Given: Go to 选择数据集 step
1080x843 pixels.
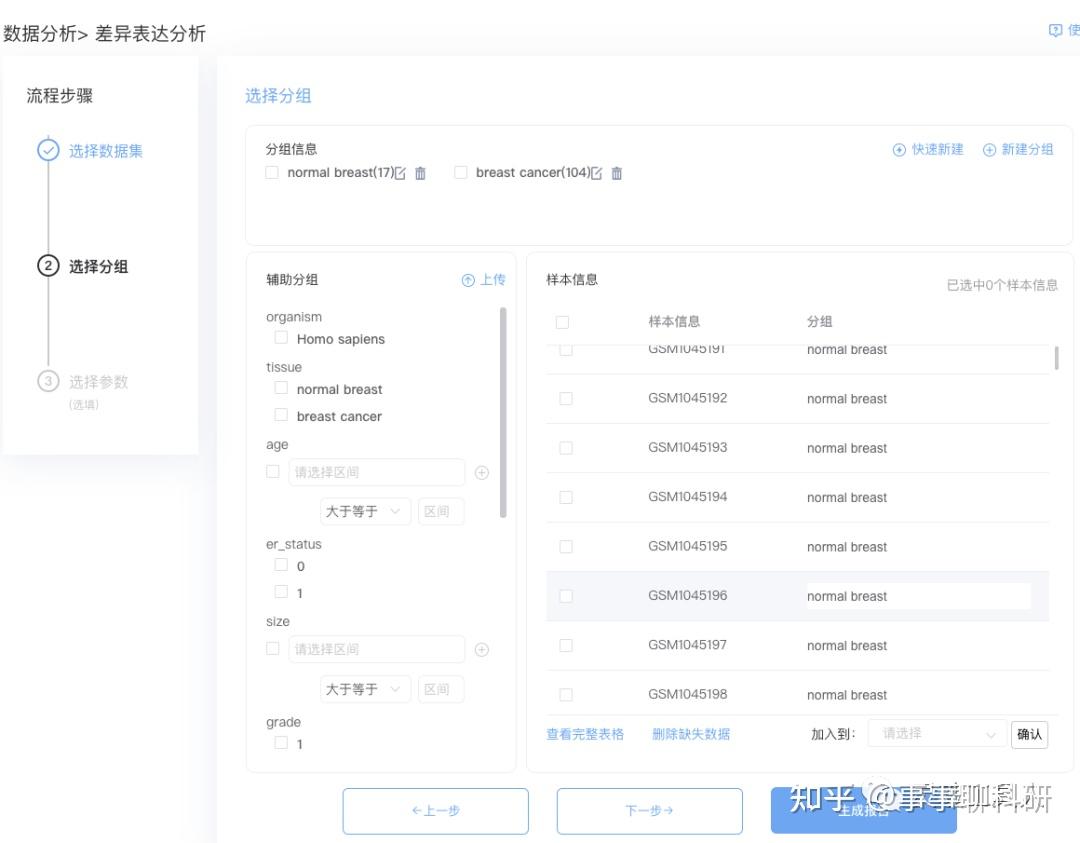Looking at the screenshot, I should (105, 151).
